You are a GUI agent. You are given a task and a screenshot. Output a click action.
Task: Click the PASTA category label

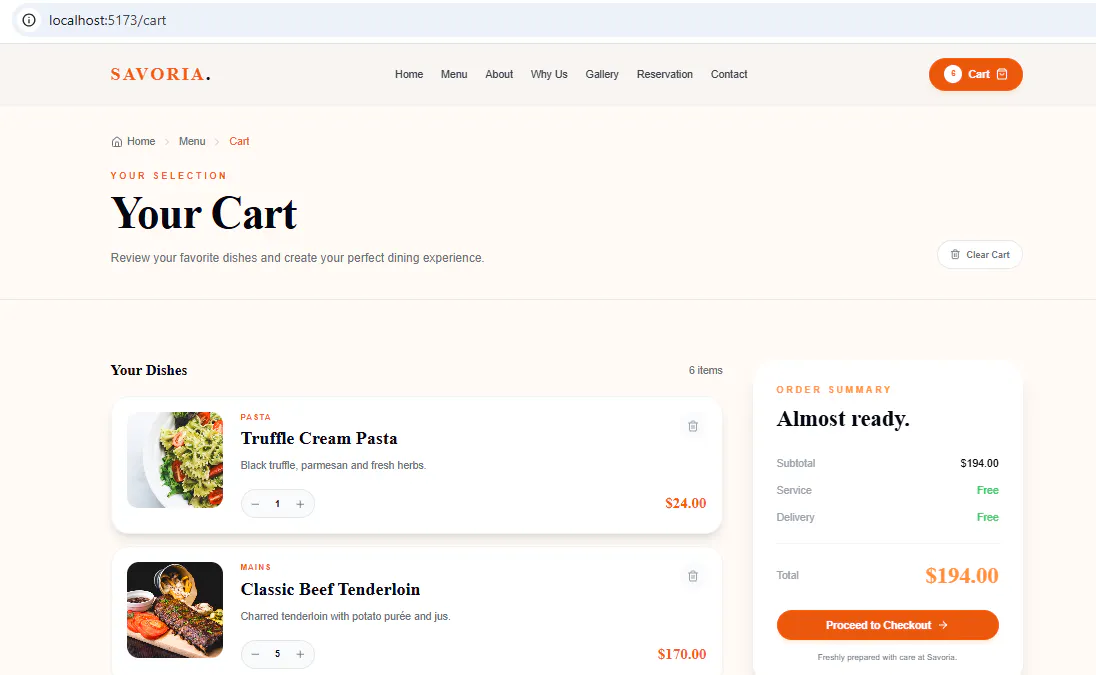click(x=255, y=417)
